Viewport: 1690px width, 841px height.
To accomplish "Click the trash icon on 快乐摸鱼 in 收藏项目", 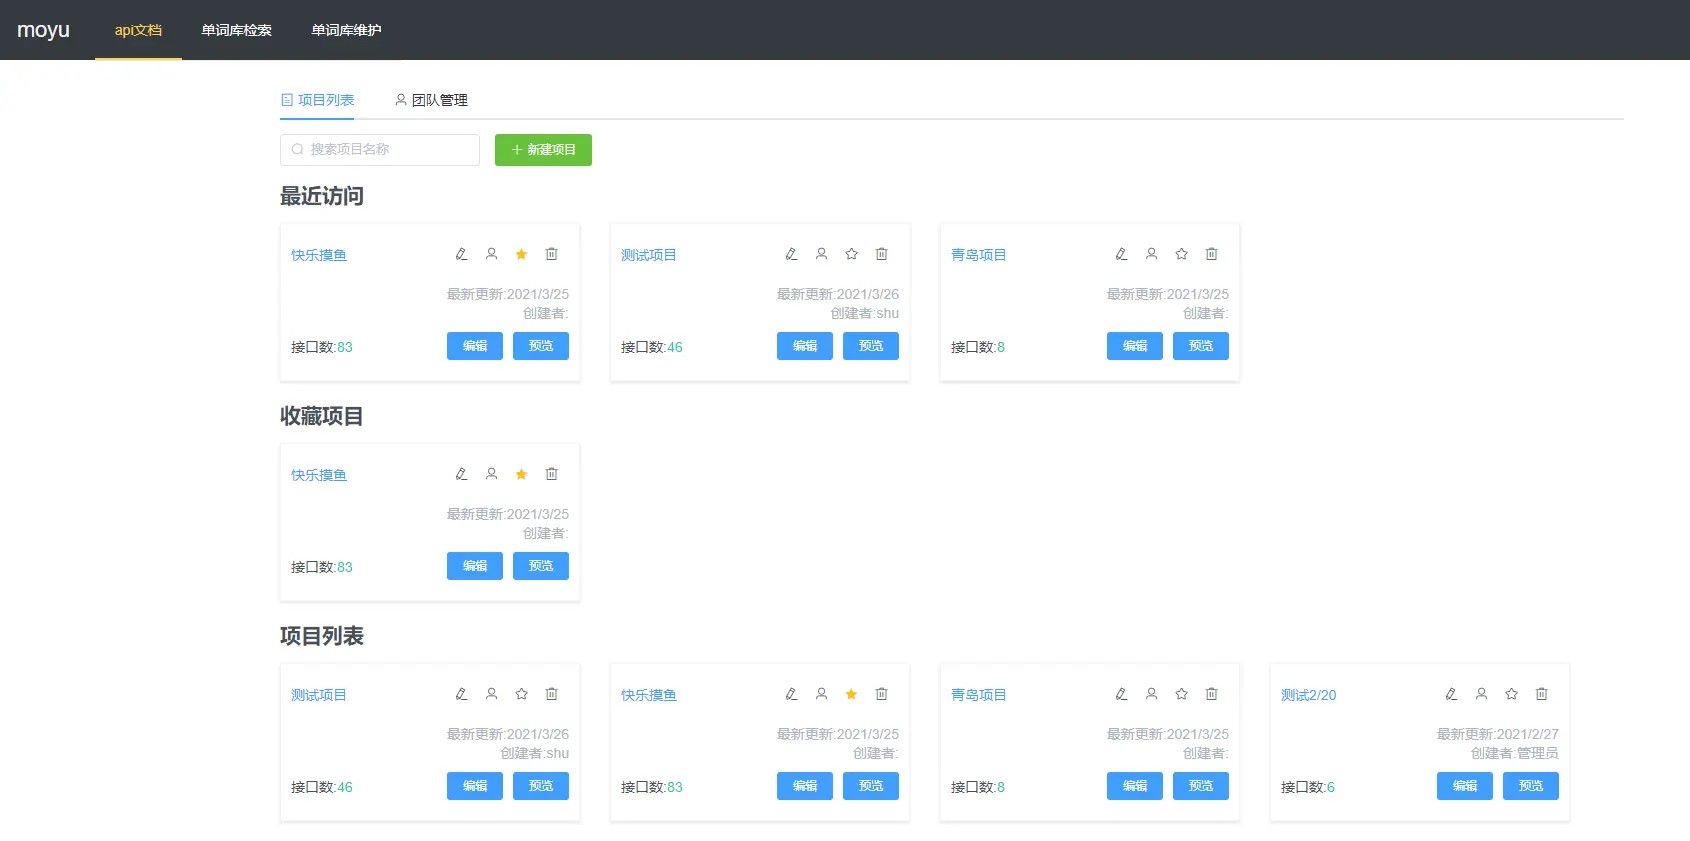I will (551, 474).
